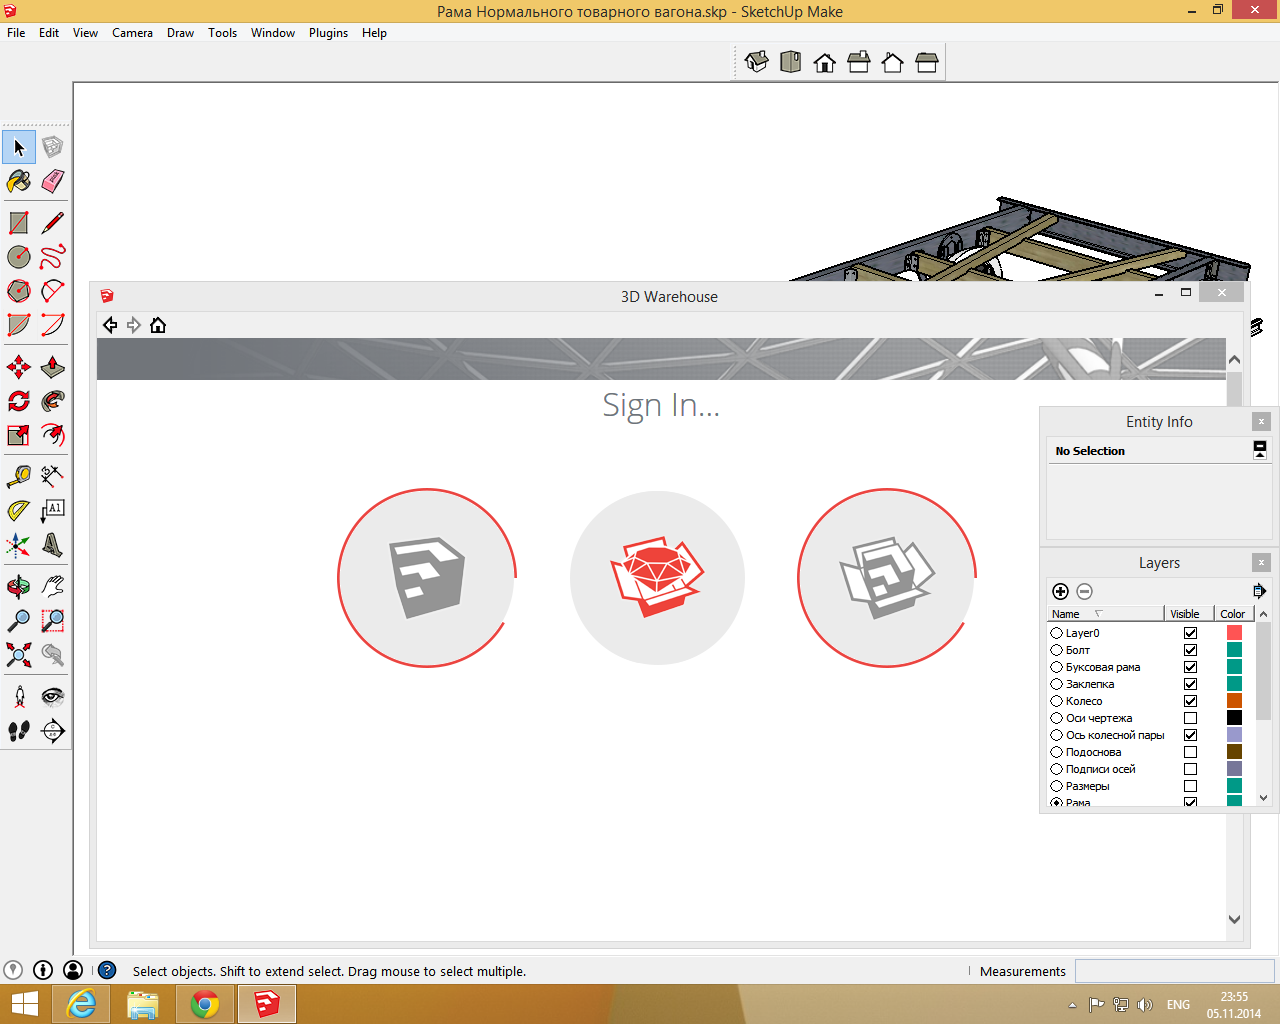Click the red 3D Warehouse sign-in circle
Screen dimensions: 1280x1024
(657, 578)
